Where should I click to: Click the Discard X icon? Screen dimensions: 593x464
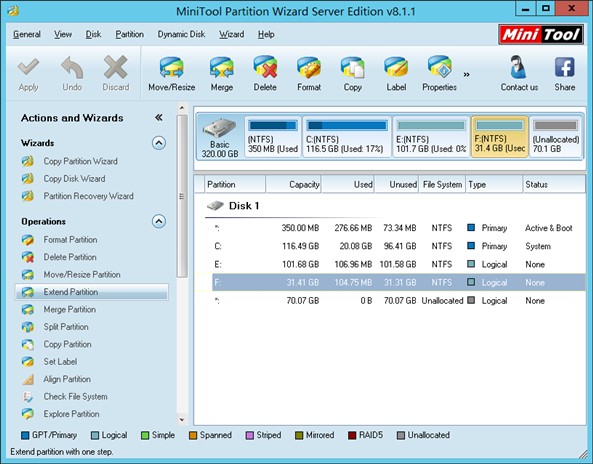click(115, 67)
